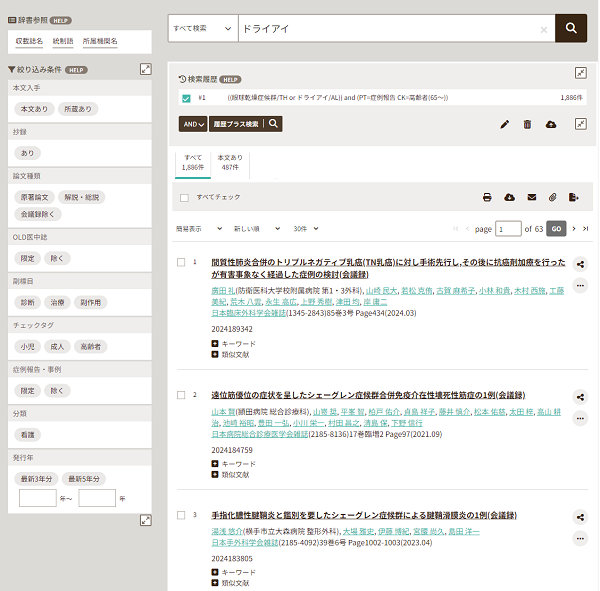Click the expand icon below the 発行年 section

tap(145, 520)
